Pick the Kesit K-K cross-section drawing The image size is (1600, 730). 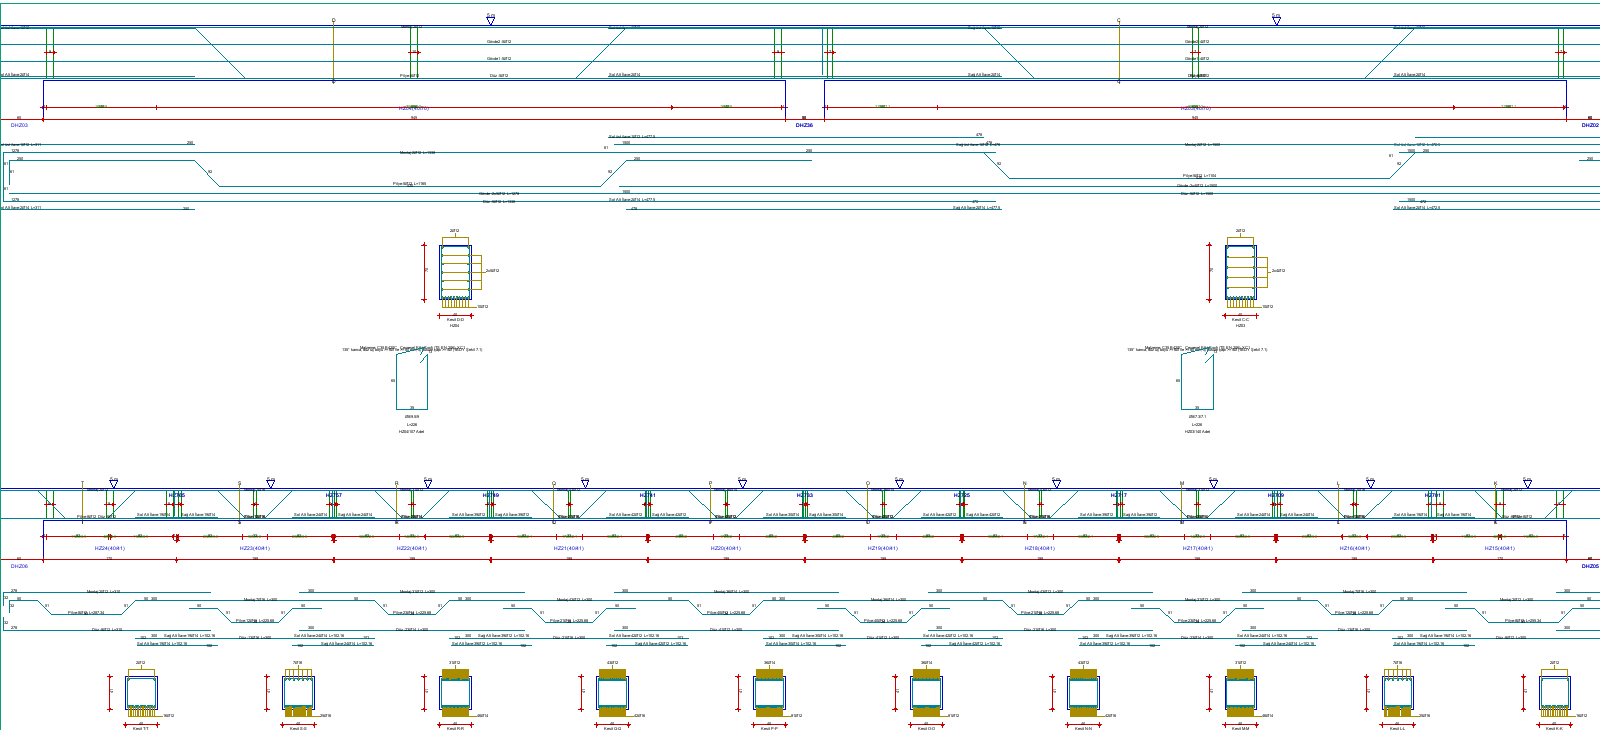click(1554, 694)
